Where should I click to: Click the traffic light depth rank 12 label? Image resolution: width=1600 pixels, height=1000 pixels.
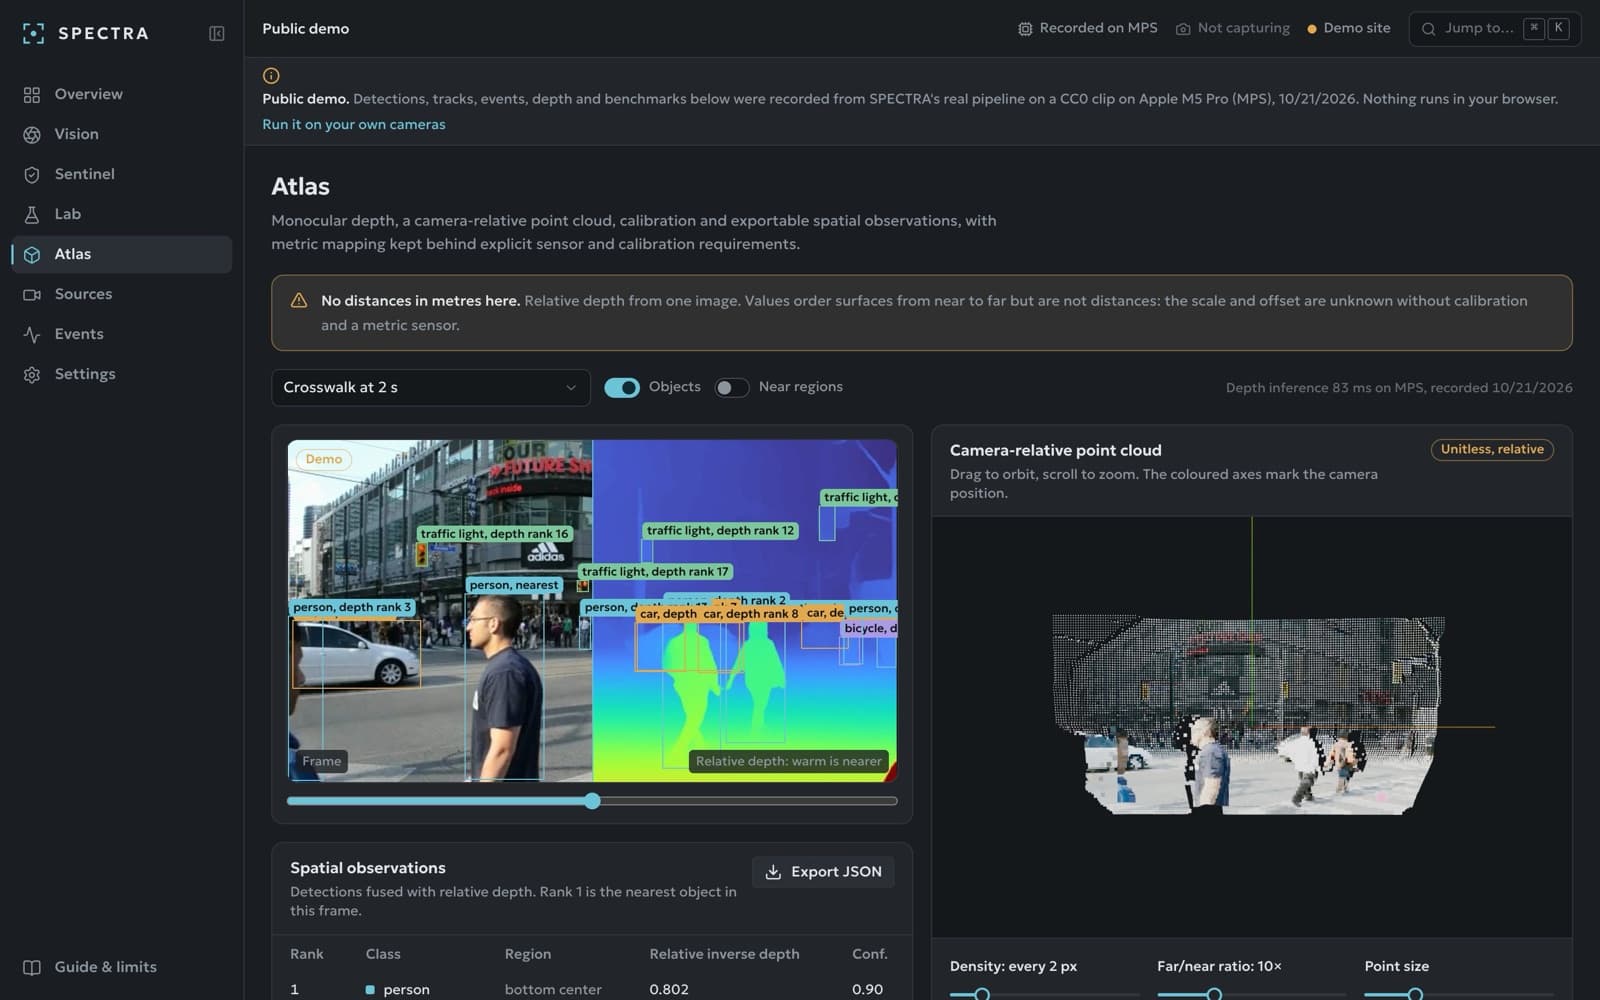point(720,531)
